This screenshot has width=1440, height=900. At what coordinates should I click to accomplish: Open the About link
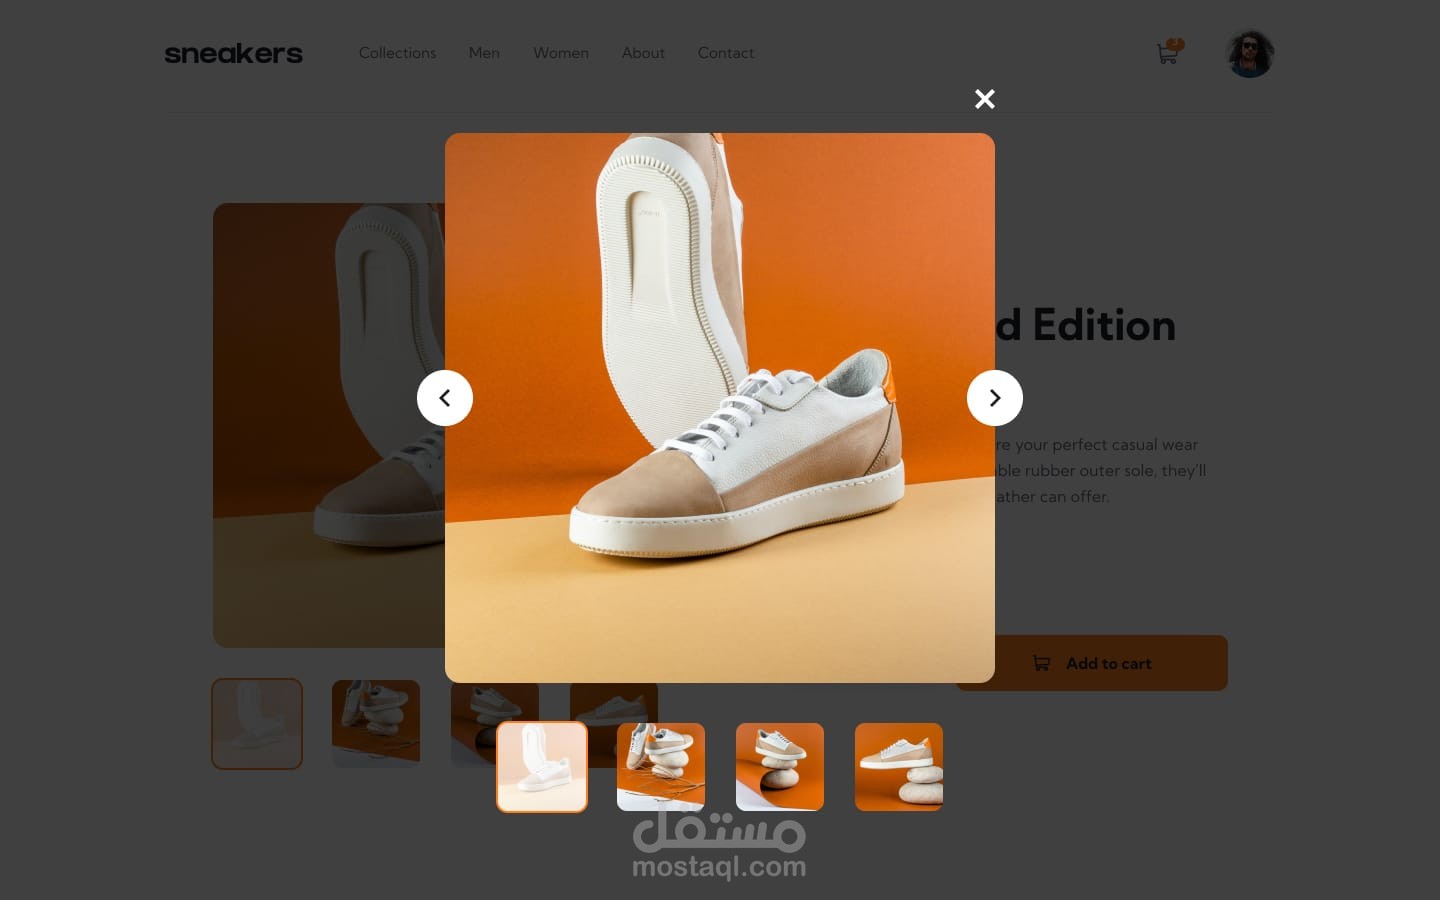click(643, 53)
